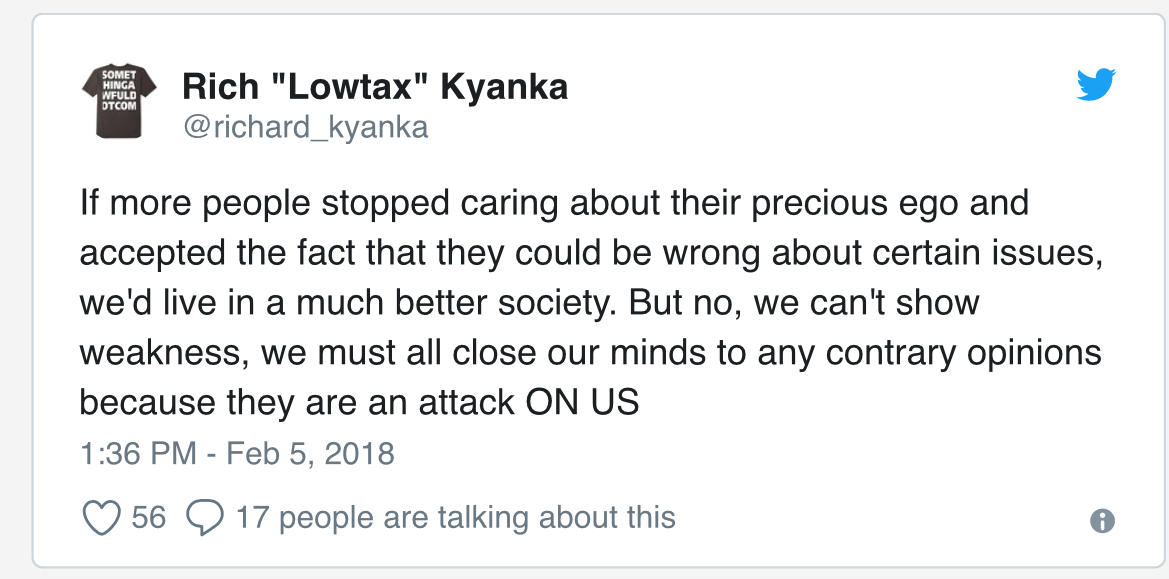Click the 56 likes count
1169x579 pixels.
tap(148, 517)
